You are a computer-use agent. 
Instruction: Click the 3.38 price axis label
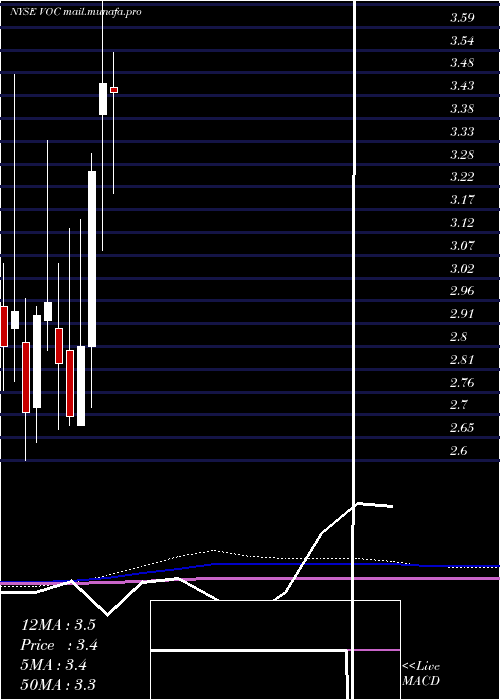coord(462,109)
